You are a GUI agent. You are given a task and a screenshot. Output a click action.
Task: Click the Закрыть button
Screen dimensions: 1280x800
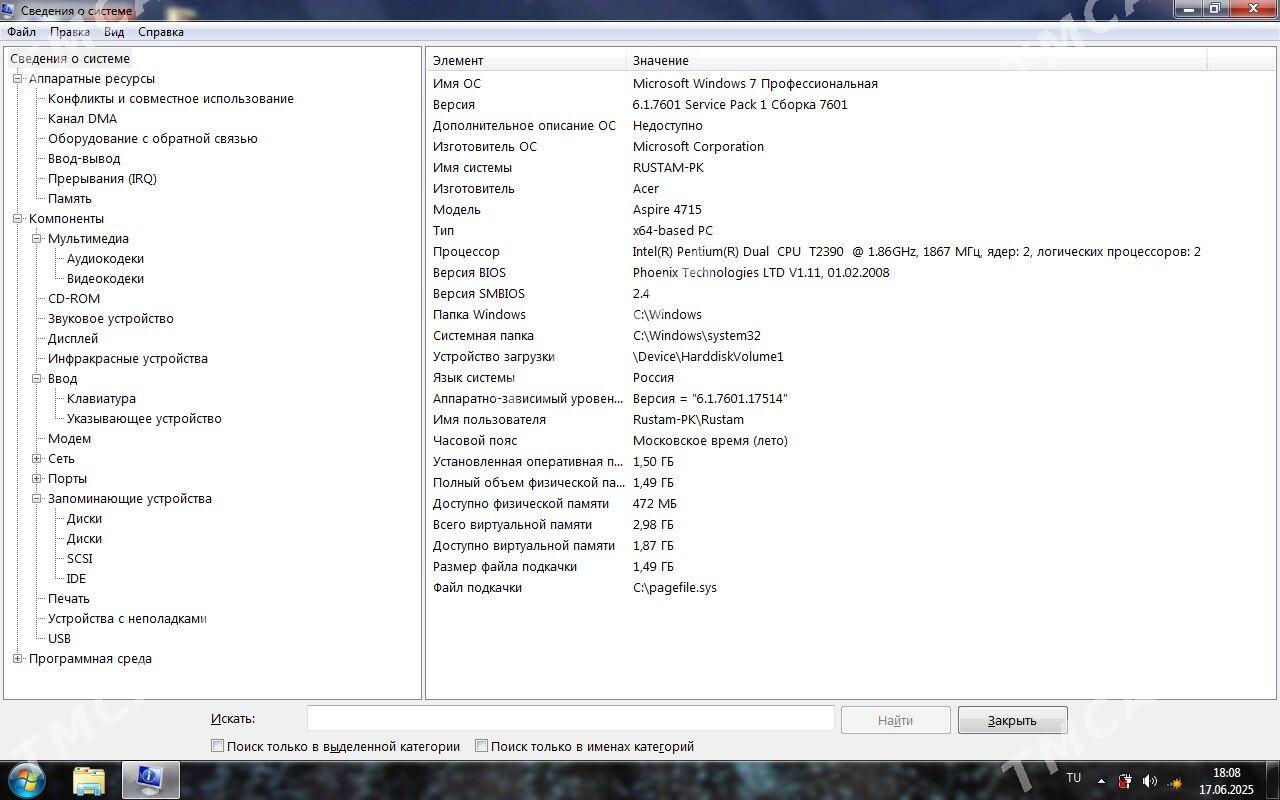click(1012, 720)
